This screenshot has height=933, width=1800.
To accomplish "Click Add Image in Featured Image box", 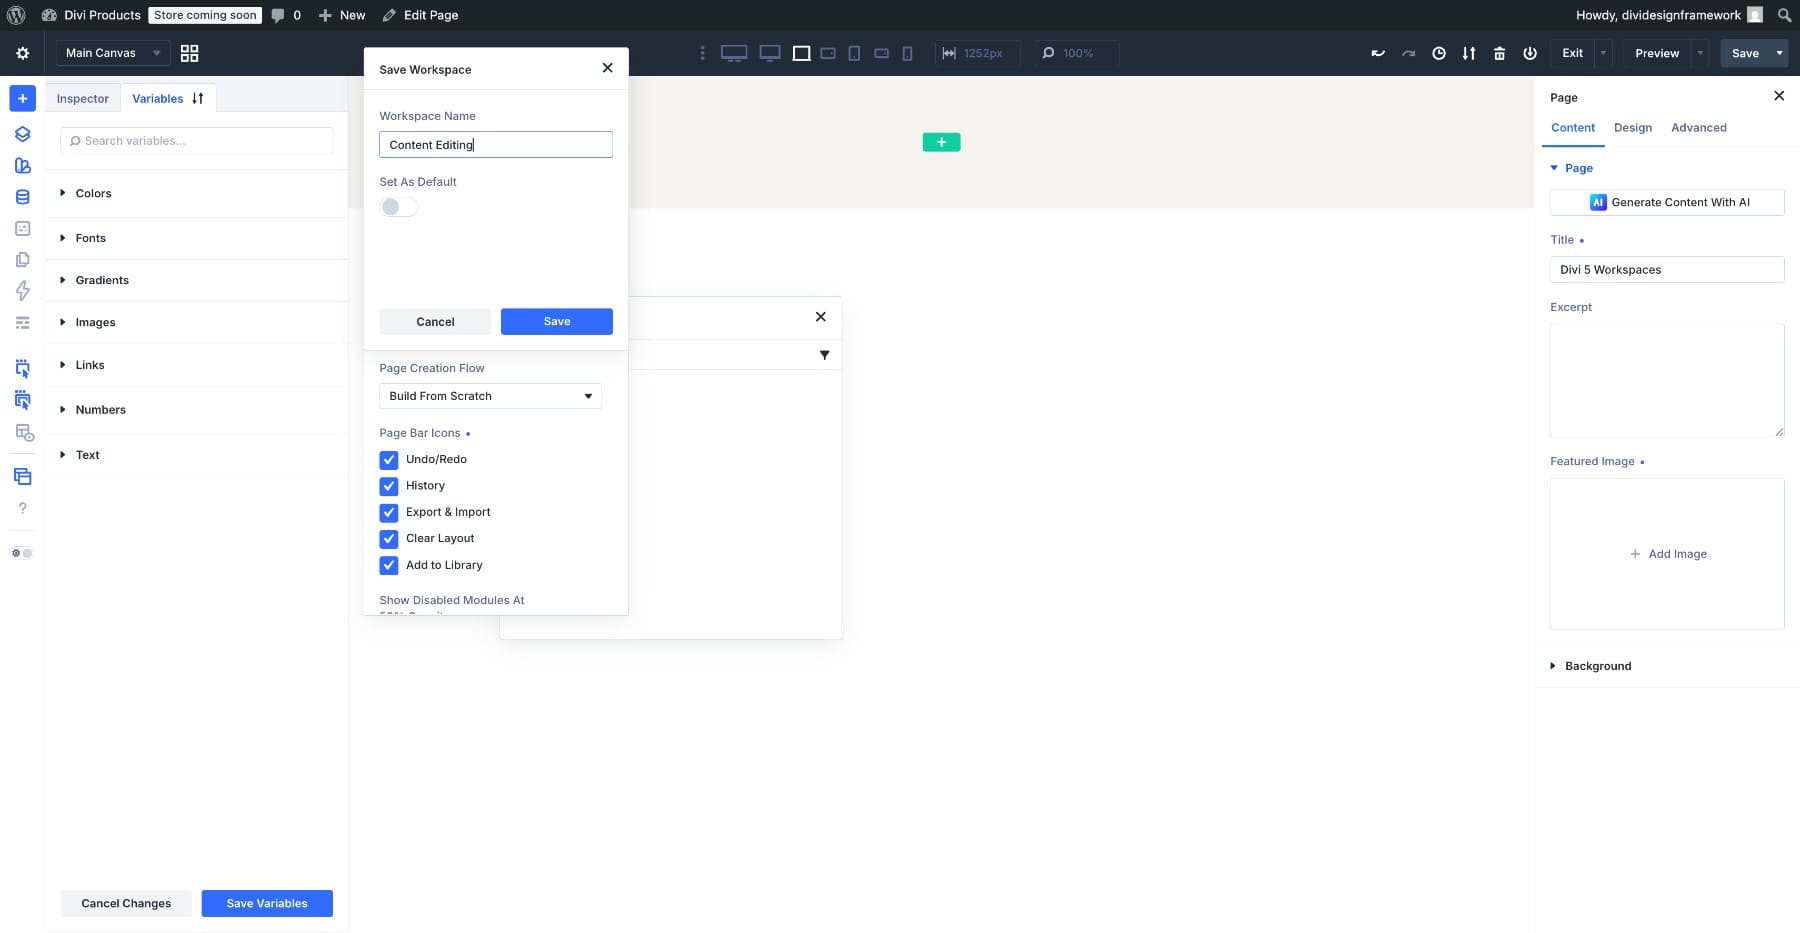I will click(1668, 554).
